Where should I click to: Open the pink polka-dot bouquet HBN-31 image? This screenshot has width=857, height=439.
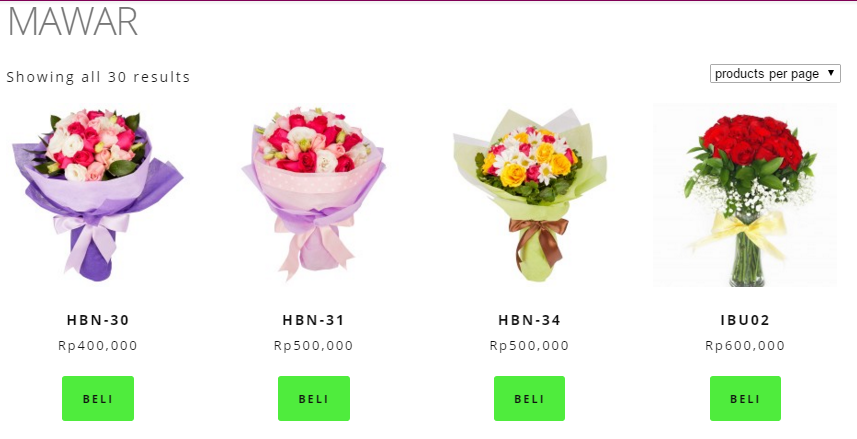[x=314, y=195]
